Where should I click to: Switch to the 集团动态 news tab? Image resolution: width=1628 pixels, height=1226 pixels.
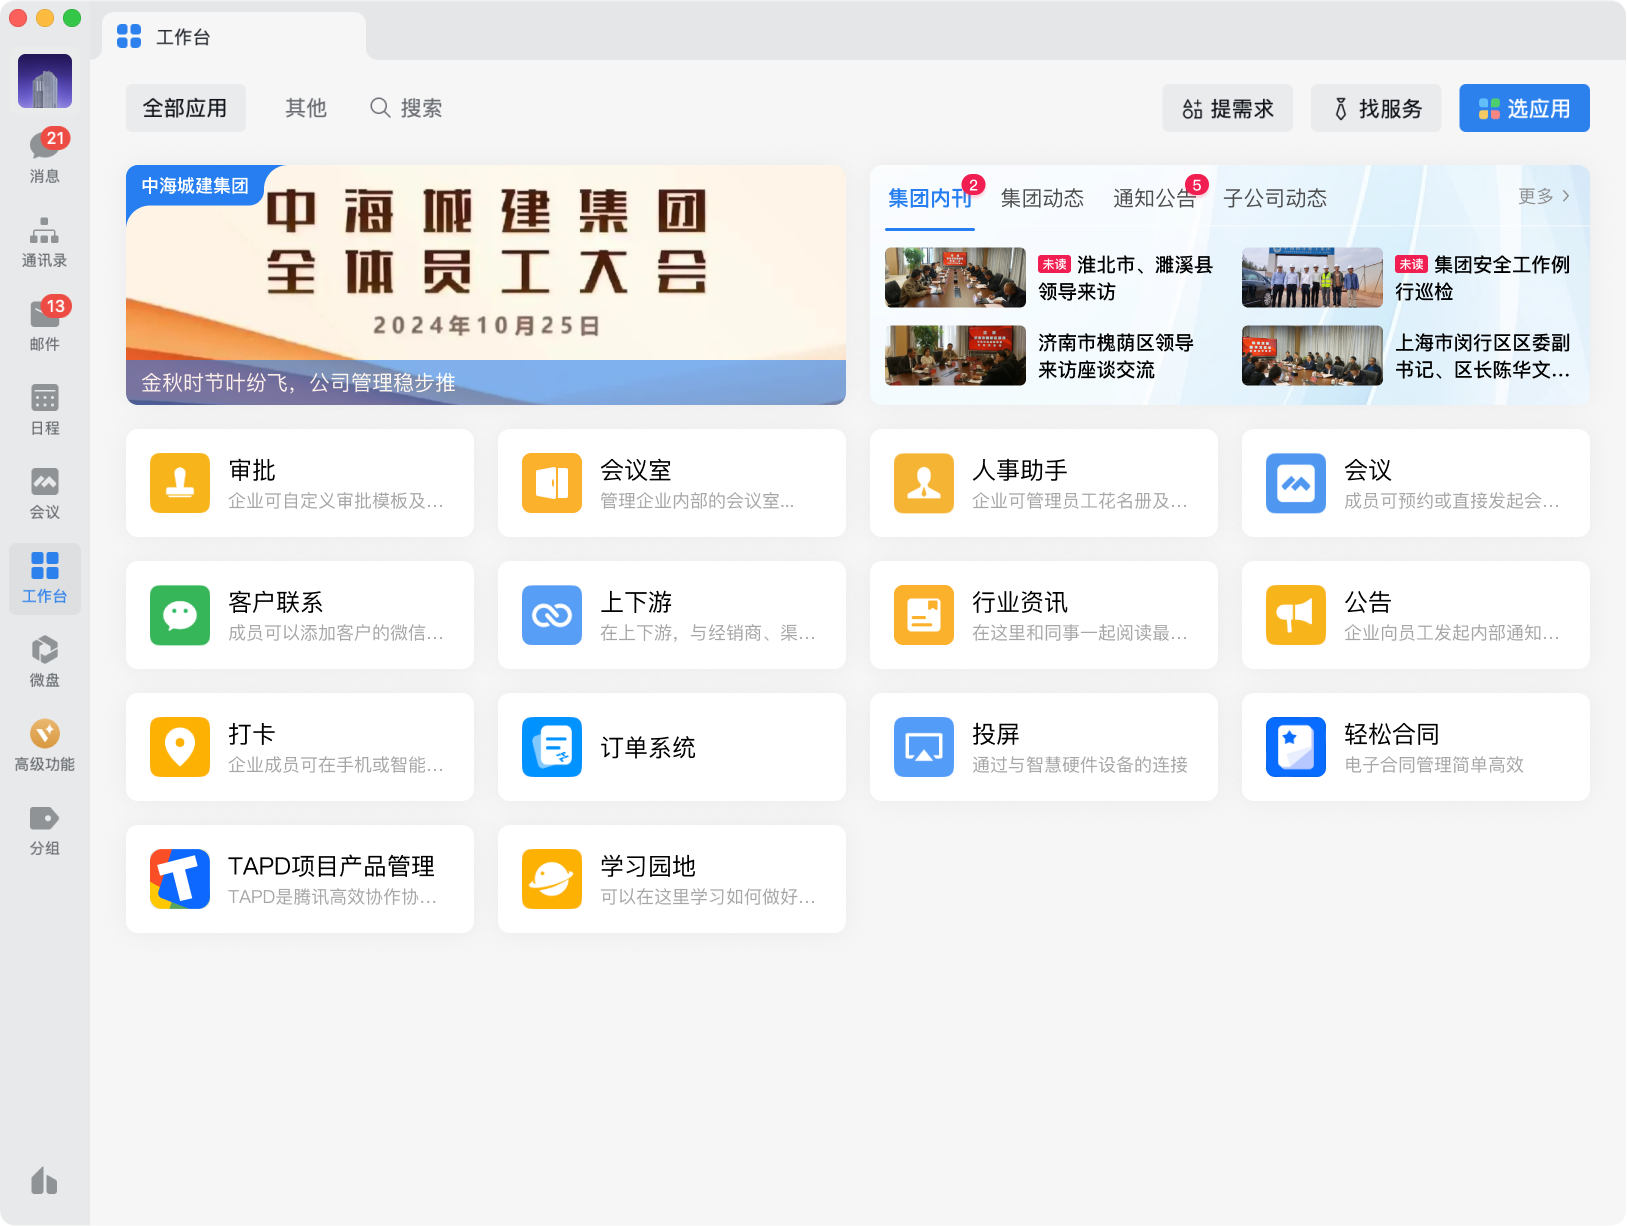click(x=1042, y=198)
